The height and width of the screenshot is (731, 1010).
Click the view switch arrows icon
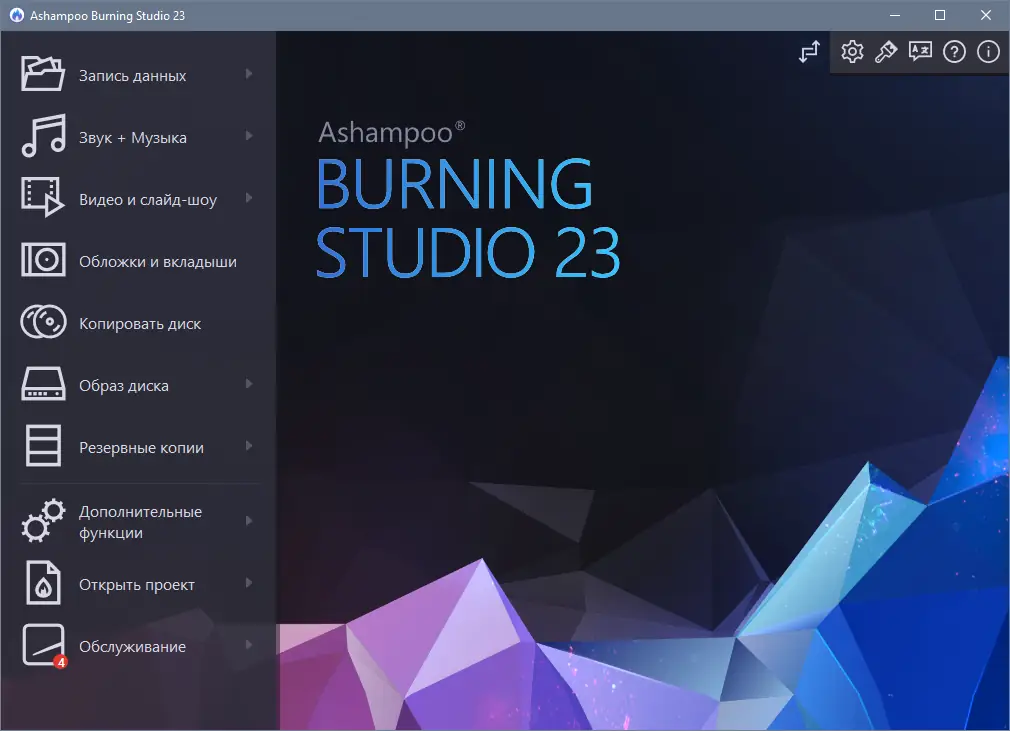tap(809, 51)
